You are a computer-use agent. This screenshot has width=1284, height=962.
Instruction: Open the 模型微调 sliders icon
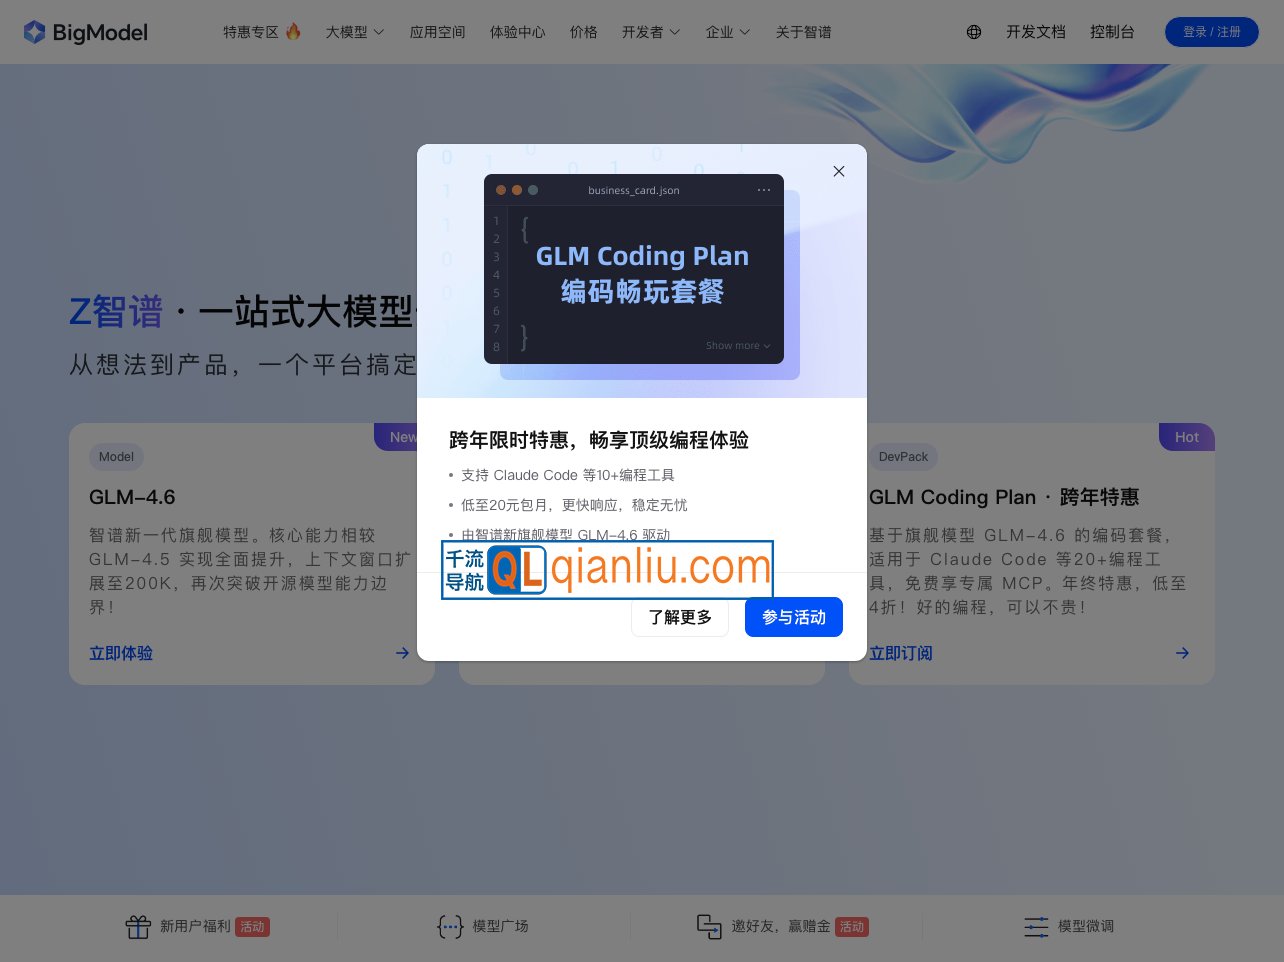pos(1037,927)
